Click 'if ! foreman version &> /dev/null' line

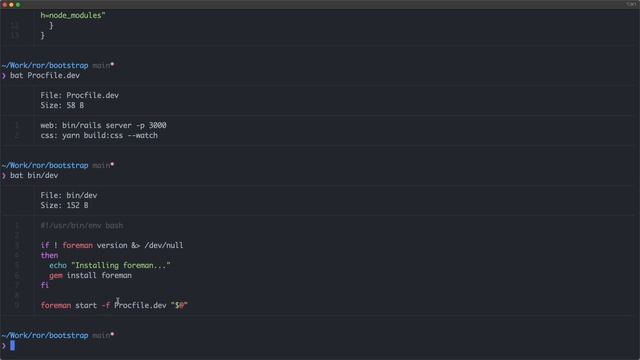click(x=112, y=245)
